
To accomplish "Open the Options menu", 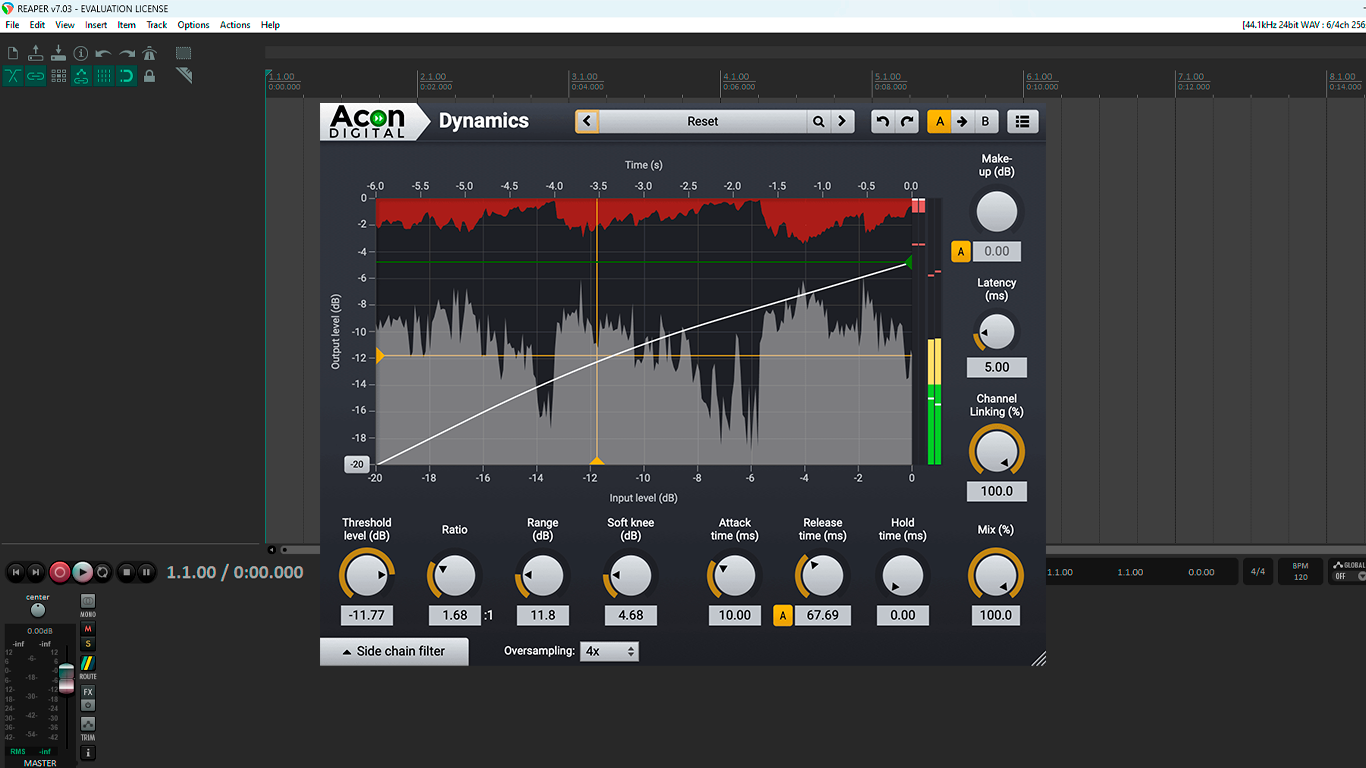I will tap(194, 25).
